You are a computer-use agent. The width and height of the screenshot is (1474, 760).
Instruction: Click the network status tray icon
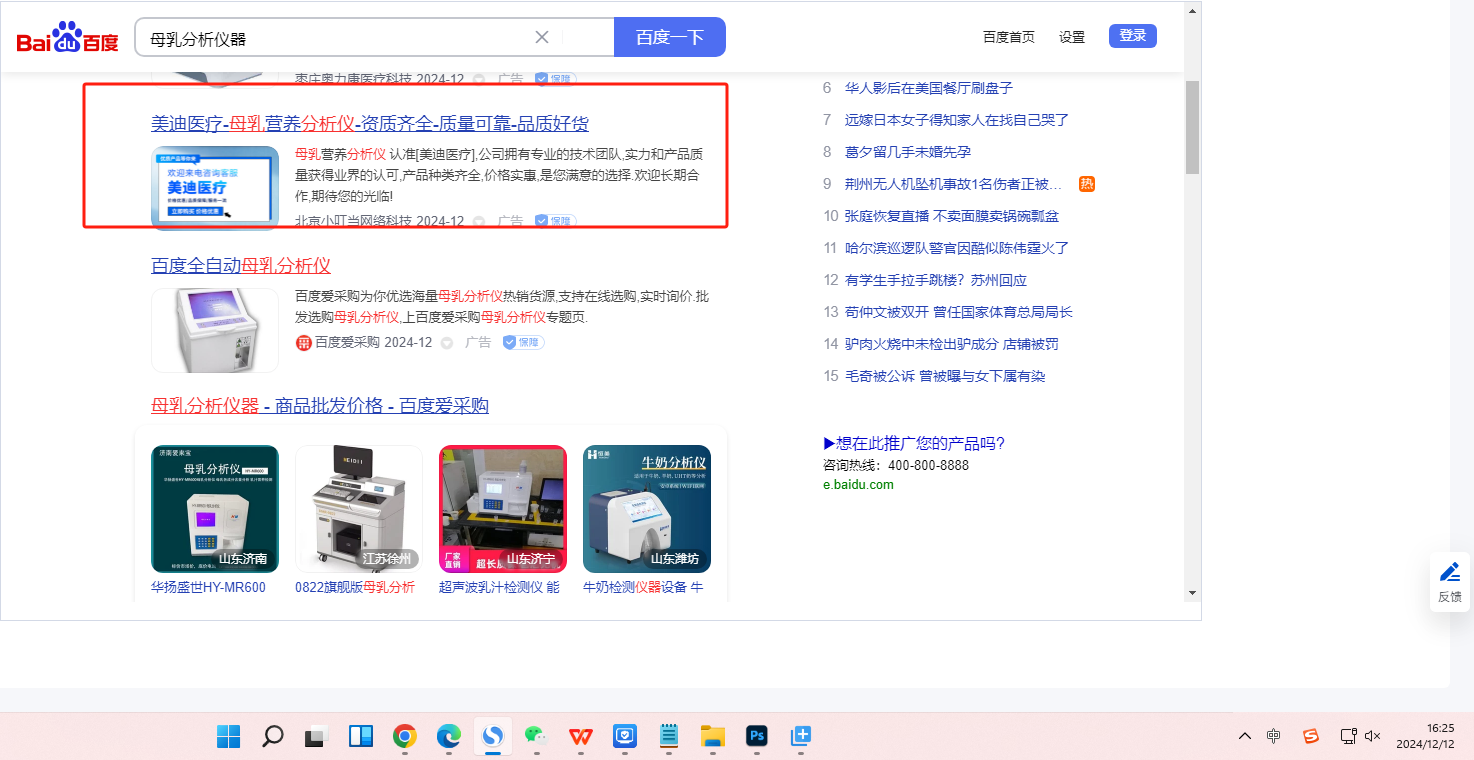point(1348,737)
